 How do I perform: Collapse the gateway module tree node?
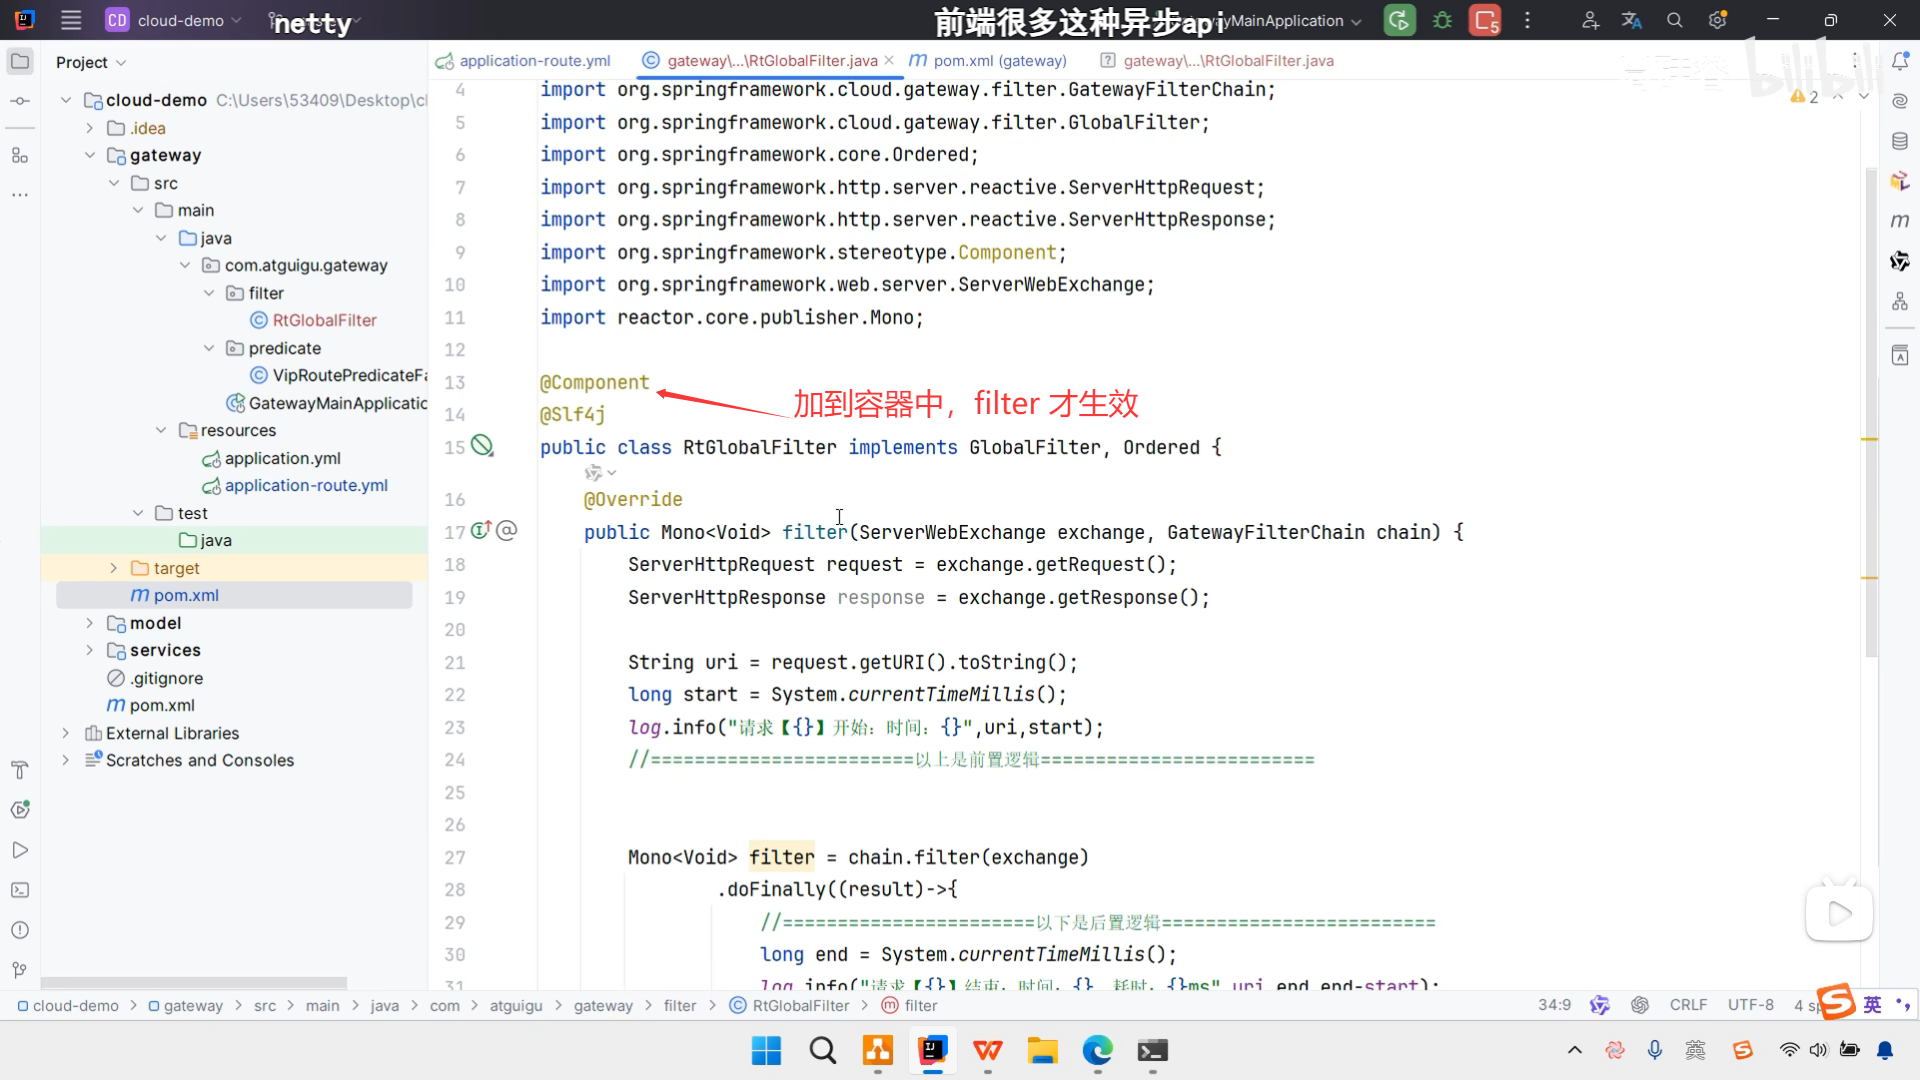(x=90, y=155)
